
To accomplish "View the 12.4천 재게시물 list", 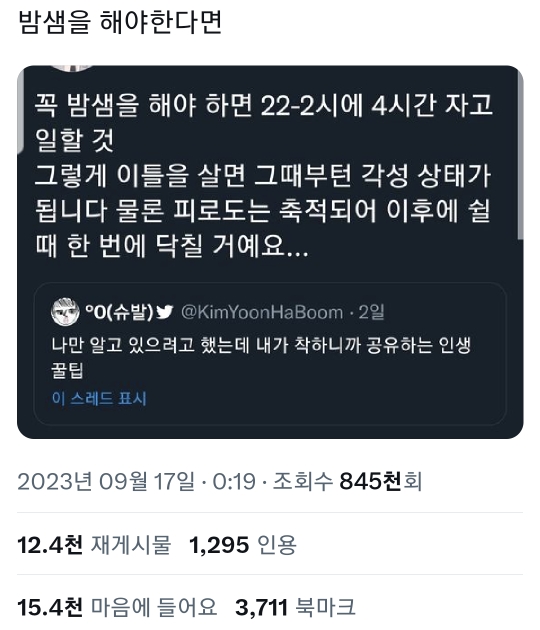I will (x=94, y=545).
